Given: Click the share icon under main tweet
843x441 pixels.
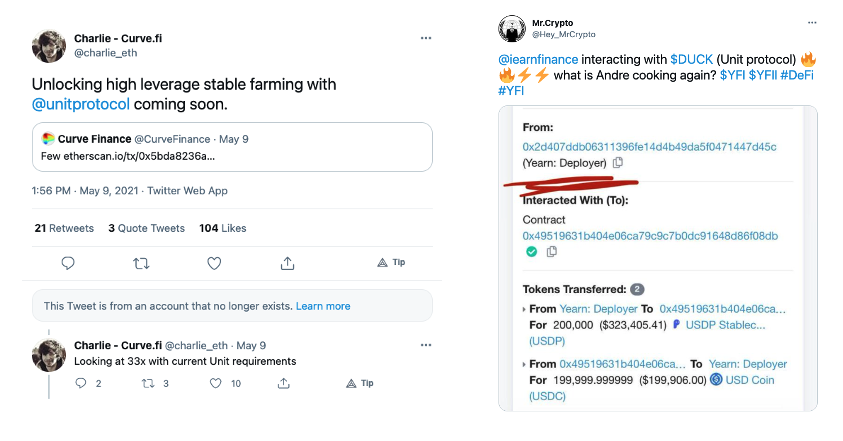Looking at the screenshot, I should [287, 263].
